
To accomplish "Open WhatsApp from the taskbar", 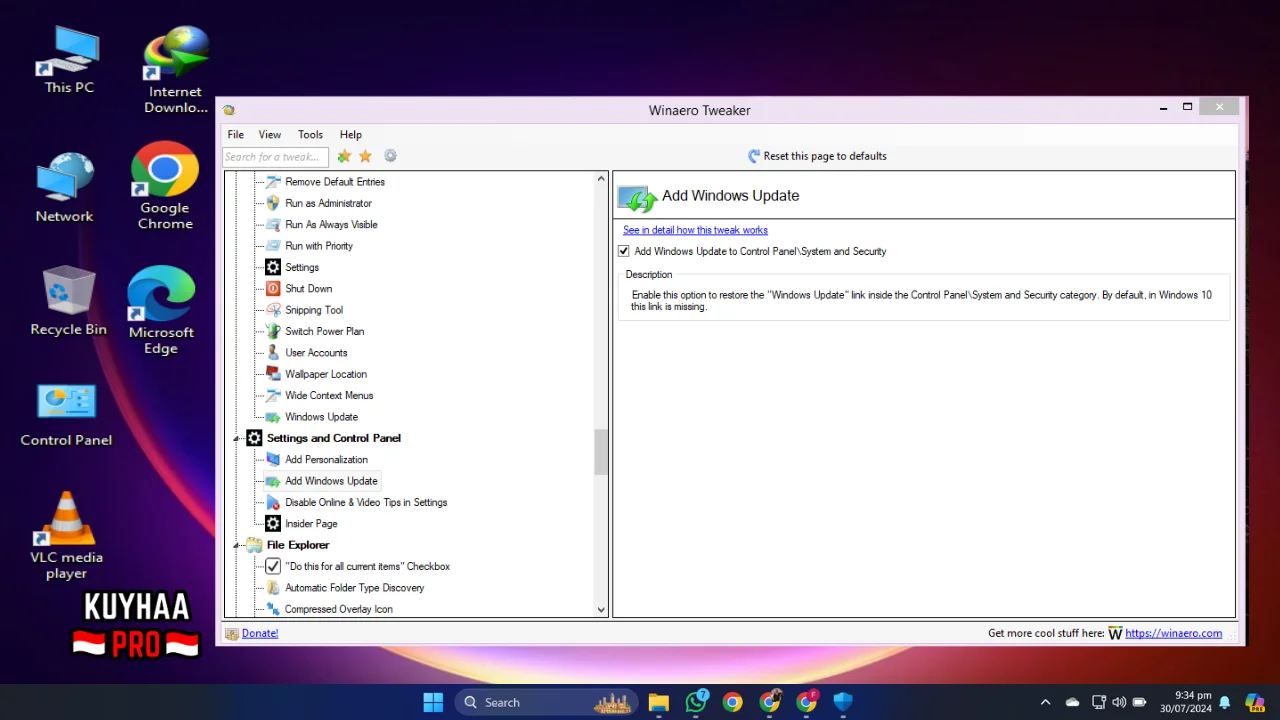I will point(696,702).
